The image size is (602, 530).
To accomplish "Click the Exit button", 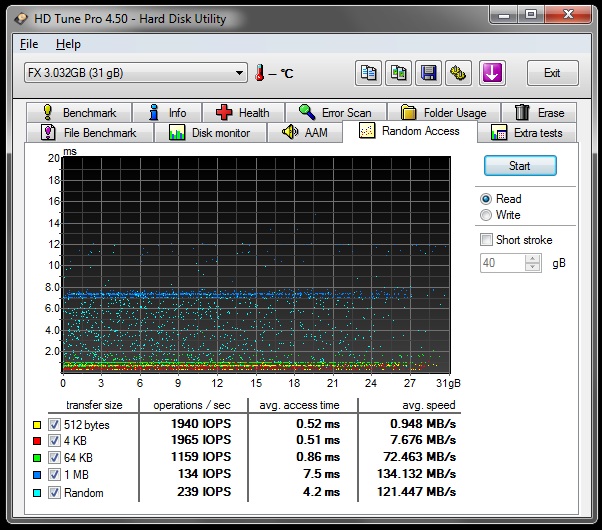I will pyautogui.click(x=551, y=73).
